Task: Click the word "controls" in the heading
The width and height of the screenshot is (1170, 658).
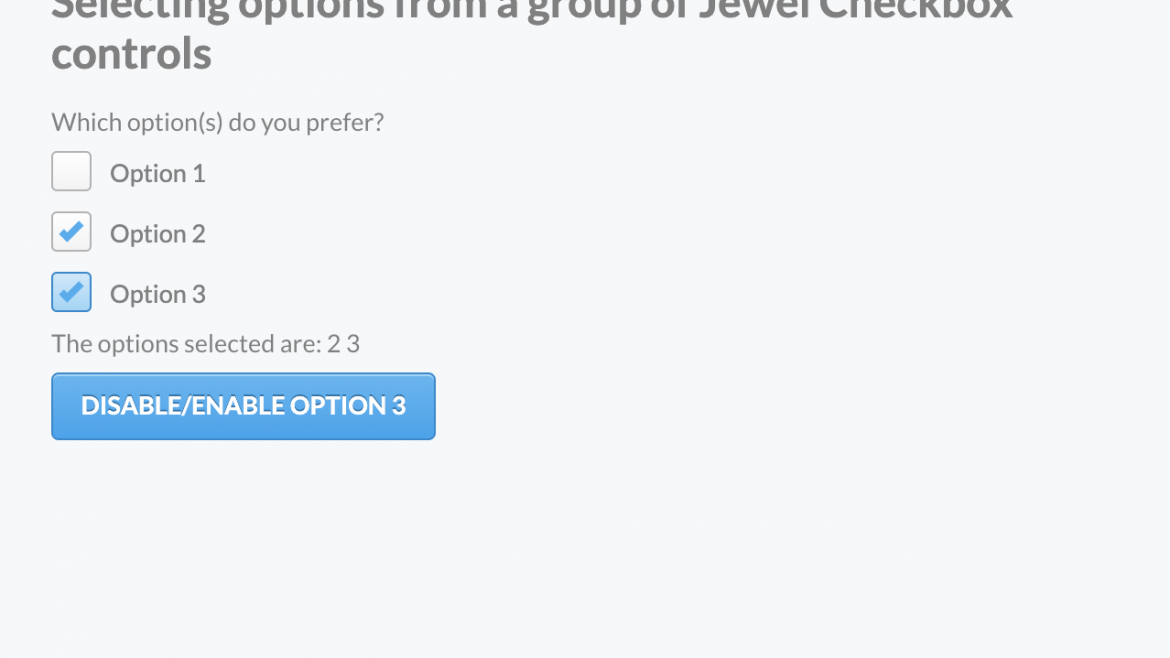Action: [x=131, y=53]
